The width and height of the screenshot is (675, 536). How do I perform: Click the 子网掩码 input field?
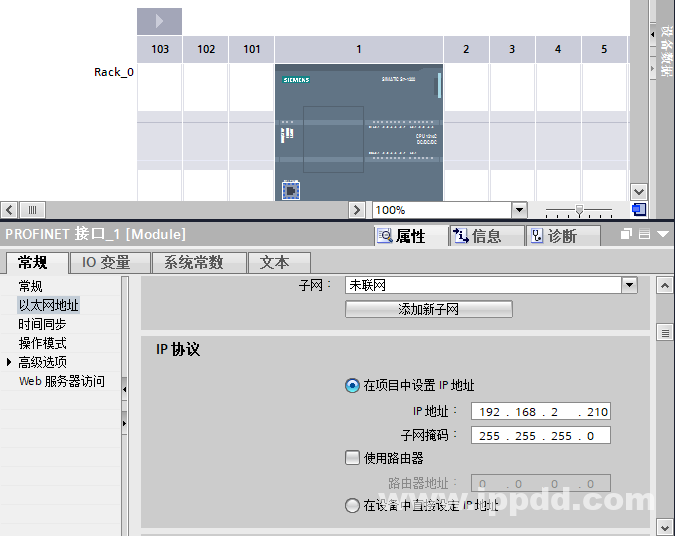pyautogui.click(x=541, y=435)
